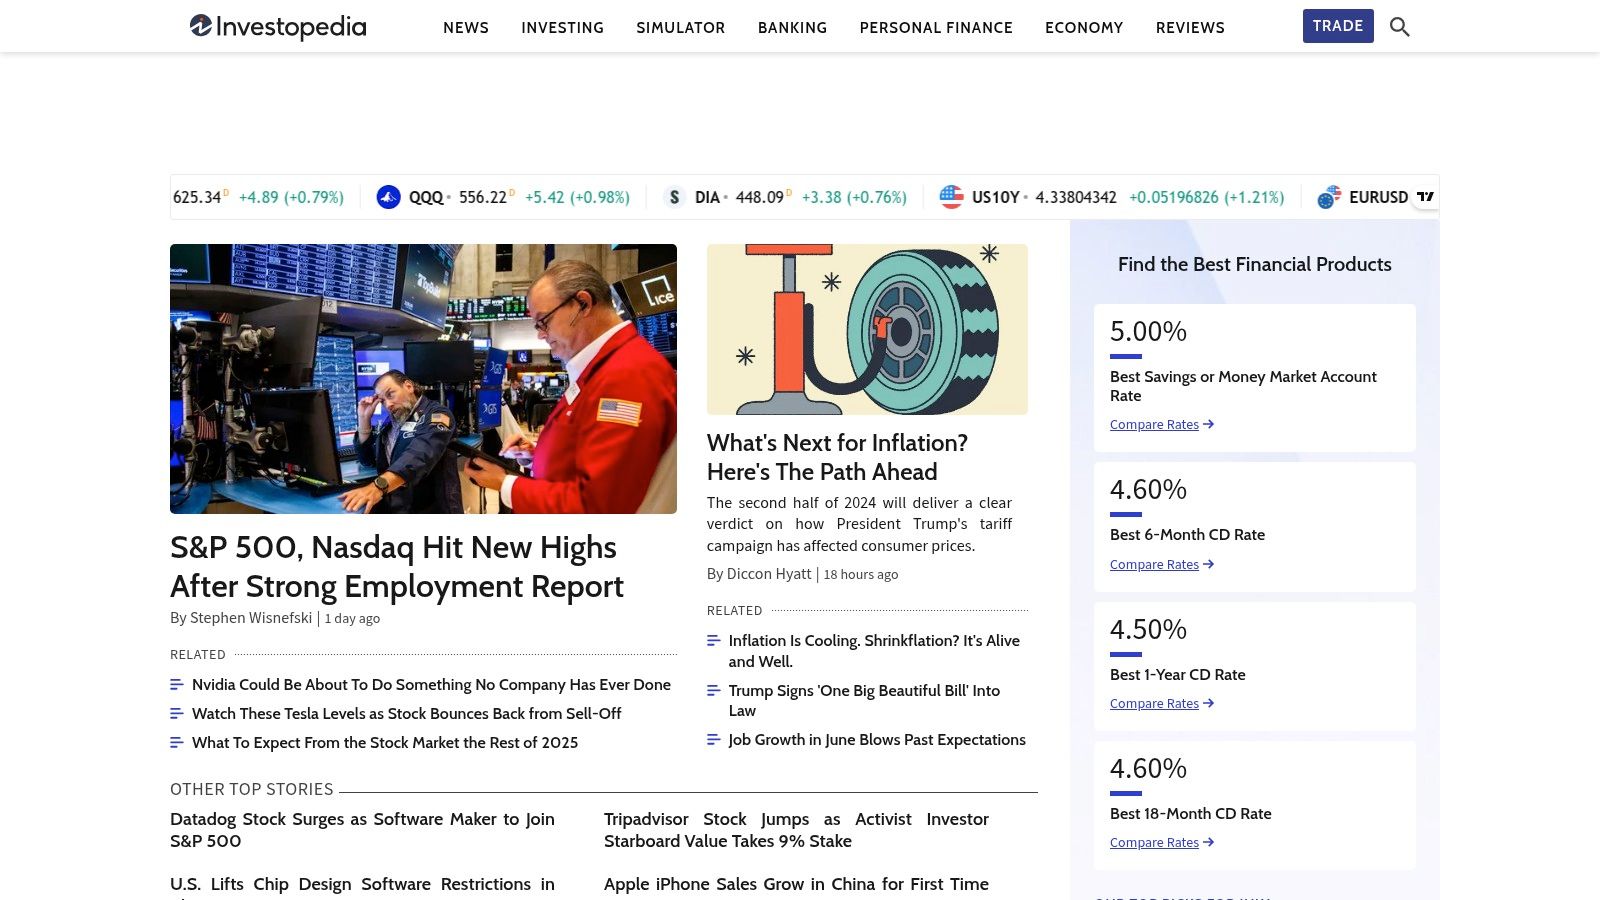This screenshot has height=900, width=1600.
Task: Open author Stephen Wisnefski's profile
Action: tap(251, 618)
